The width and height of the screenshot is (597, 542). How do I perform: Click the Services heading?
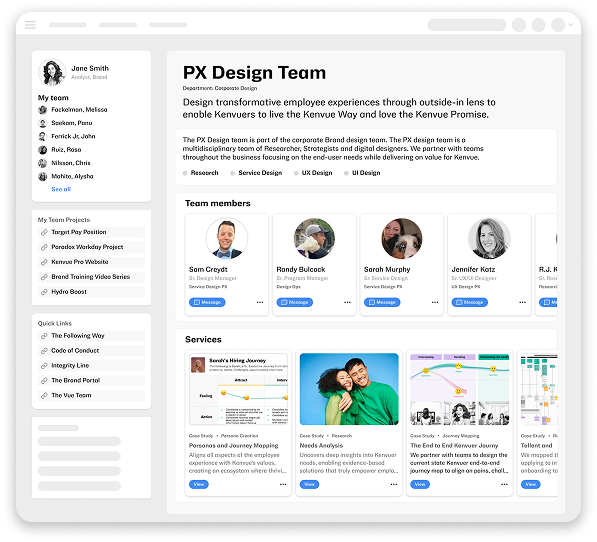coord(203,340)
